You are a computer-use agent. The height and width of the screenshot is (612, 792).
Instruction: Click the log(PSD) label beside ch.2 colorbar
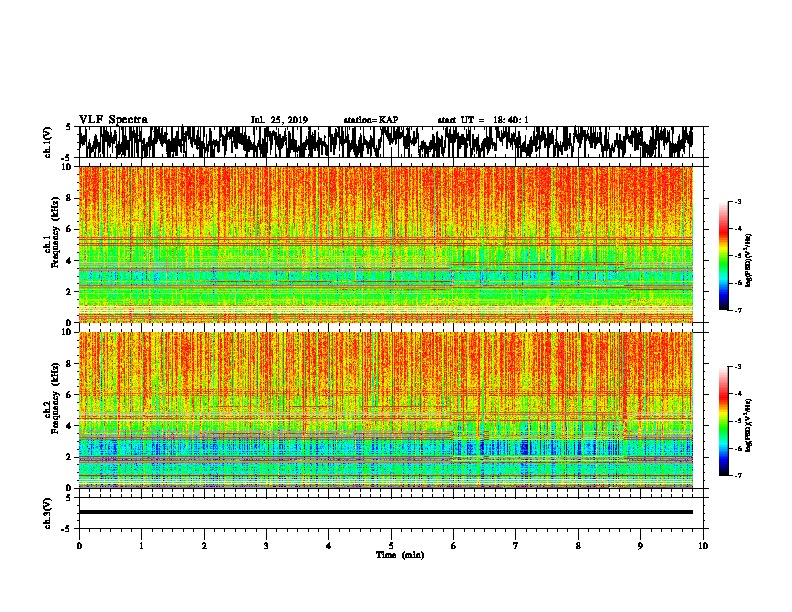(x=749, y=425)
